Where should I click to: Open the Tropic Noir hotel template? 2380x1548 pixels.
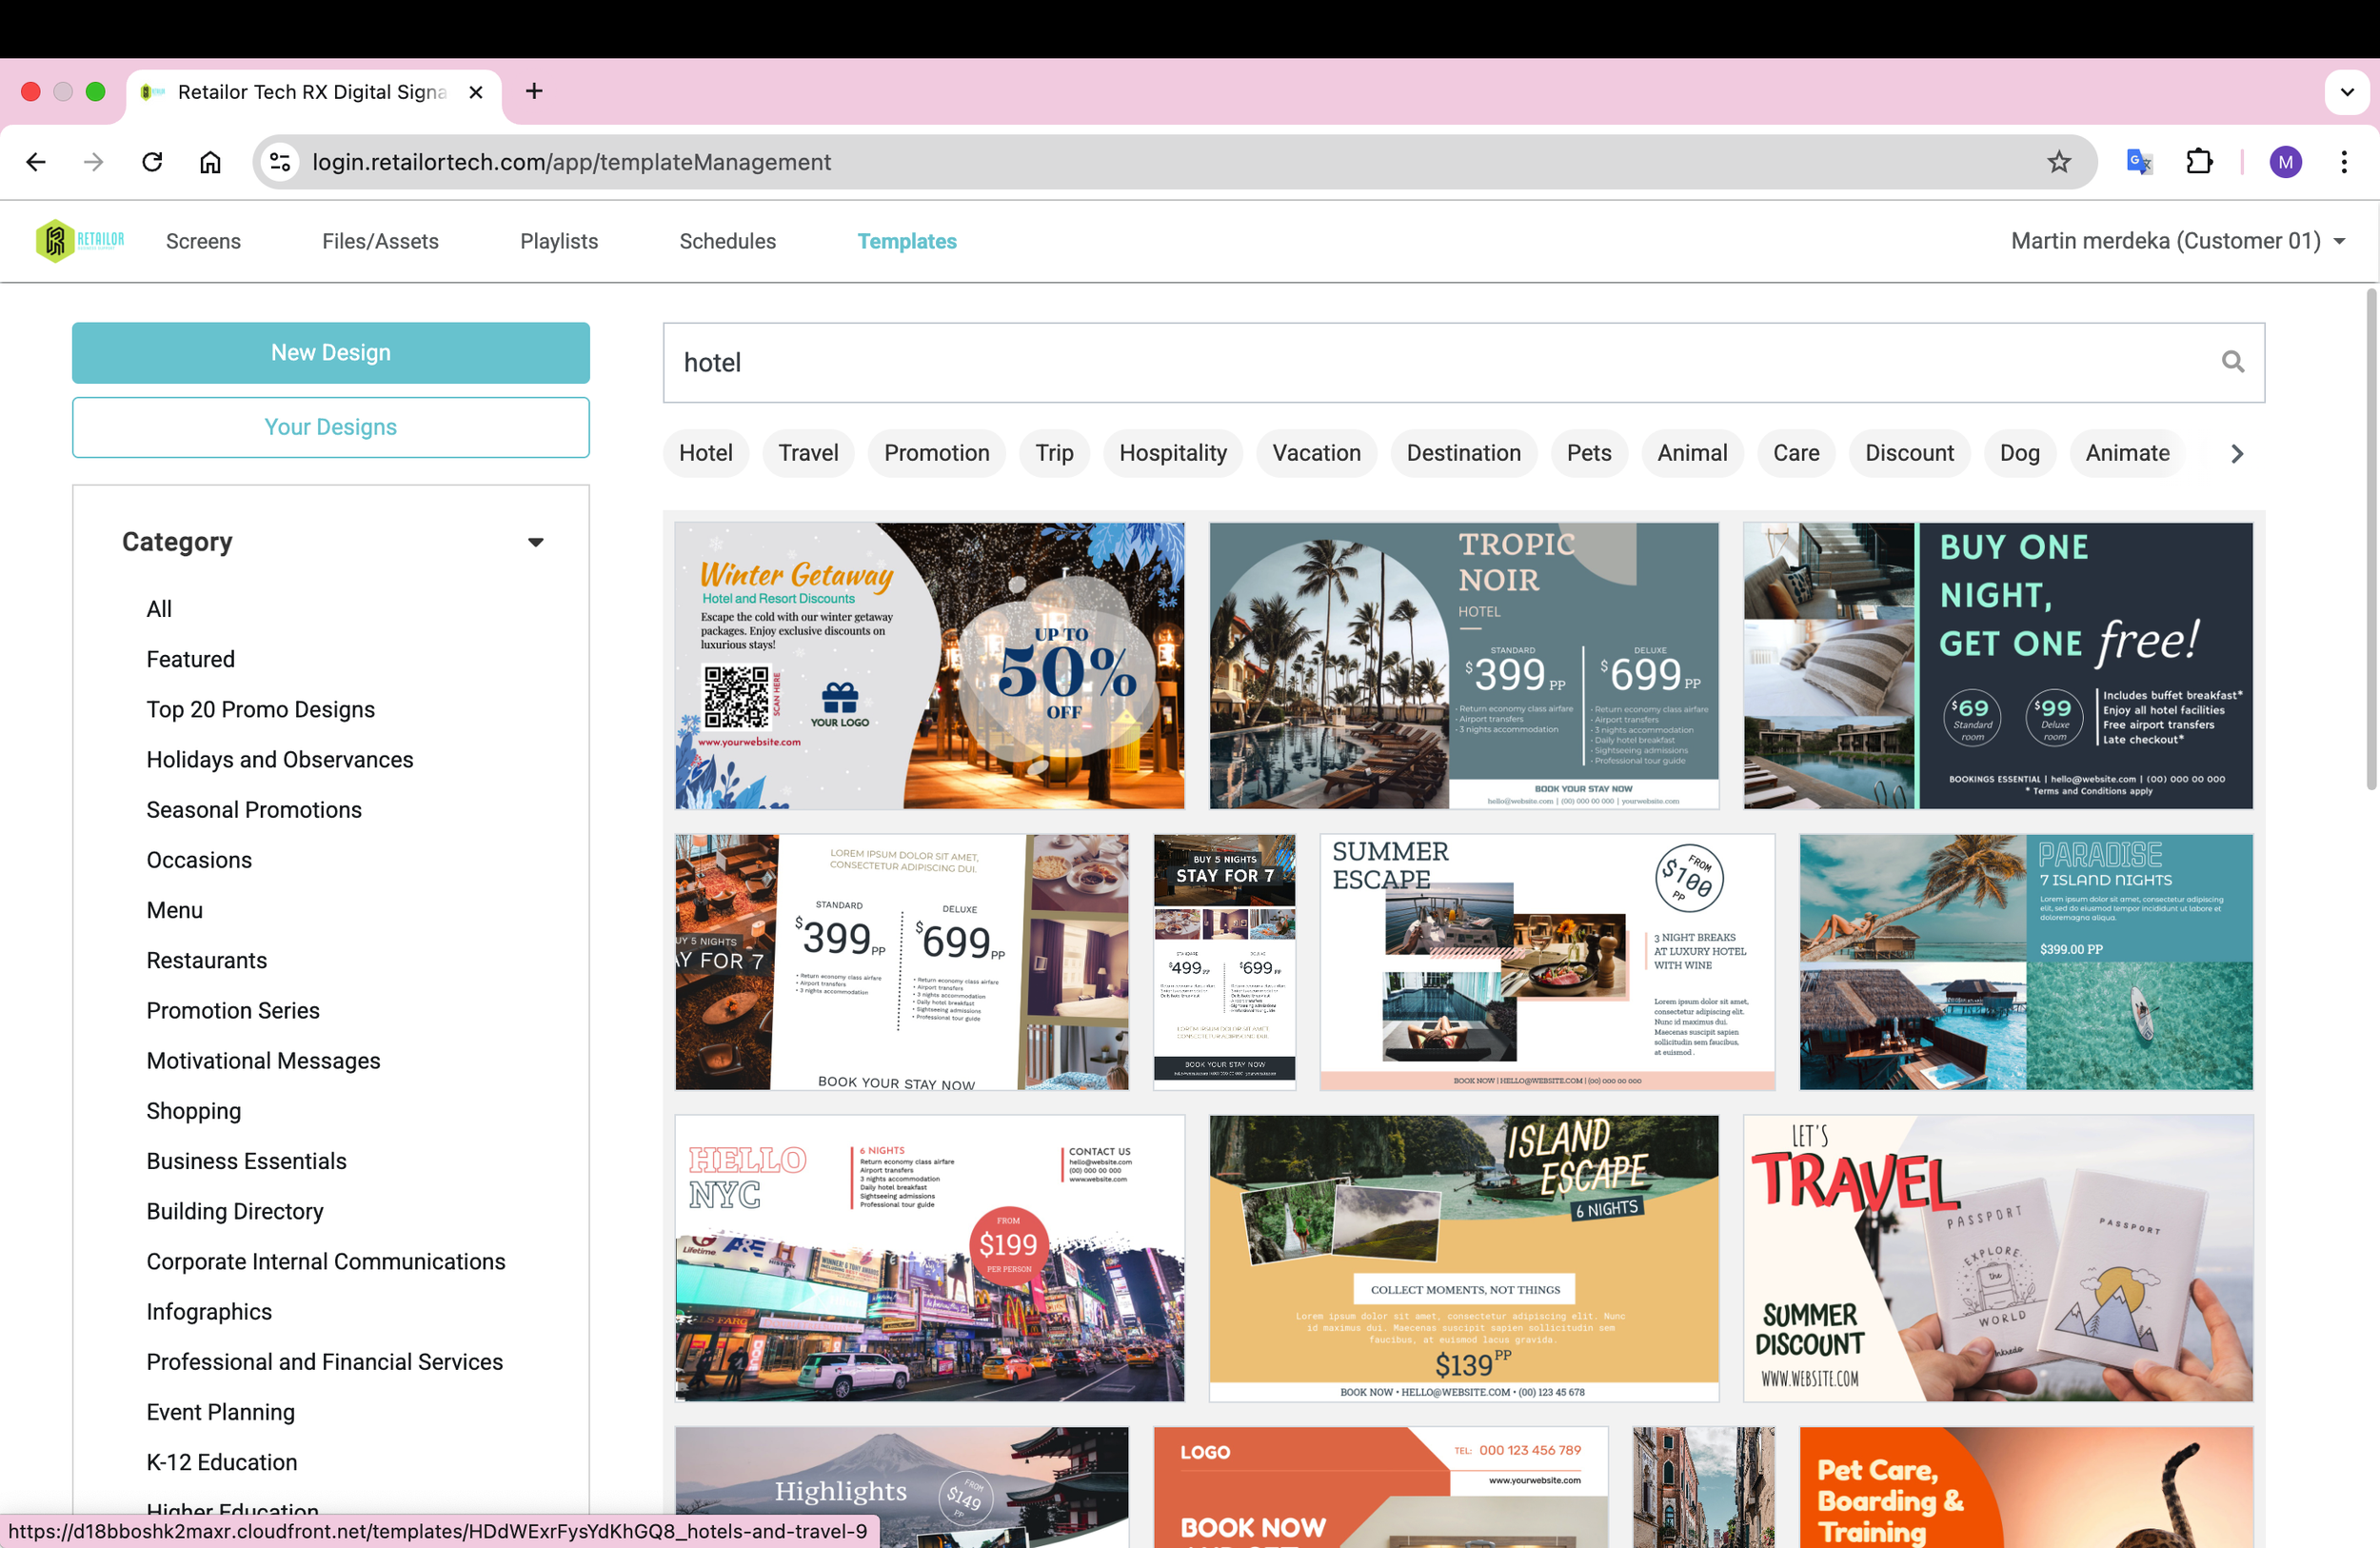tap(1463, 665)
